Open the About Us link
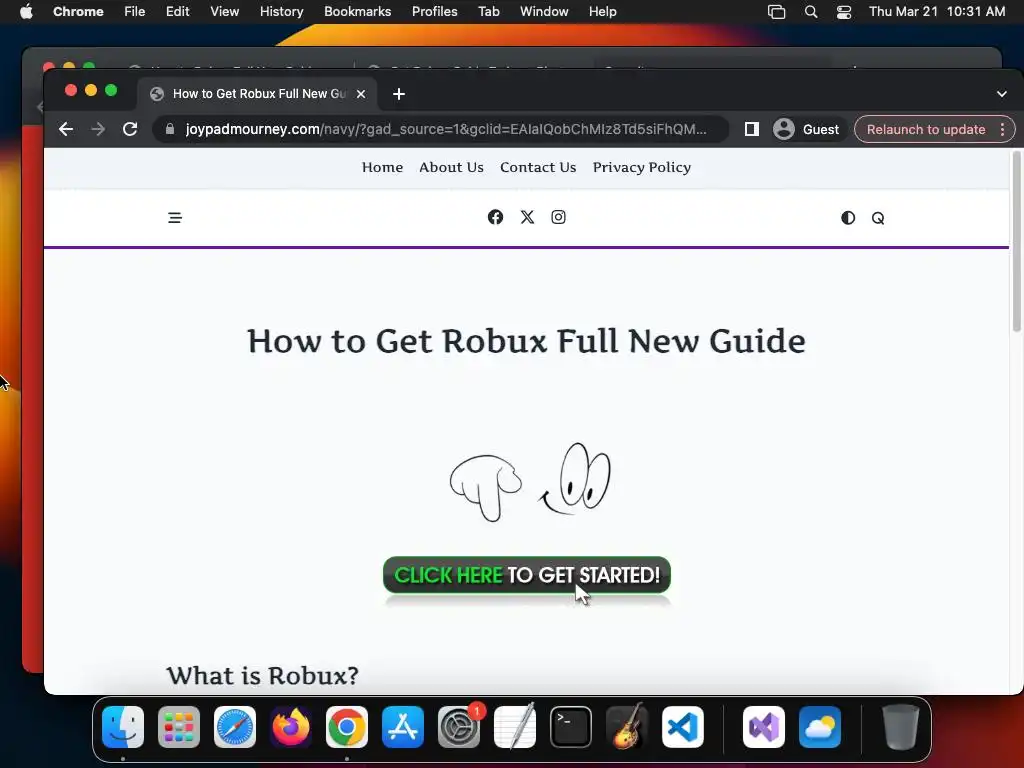This screenshot has width=1024, height=768. tap(451, 167)
